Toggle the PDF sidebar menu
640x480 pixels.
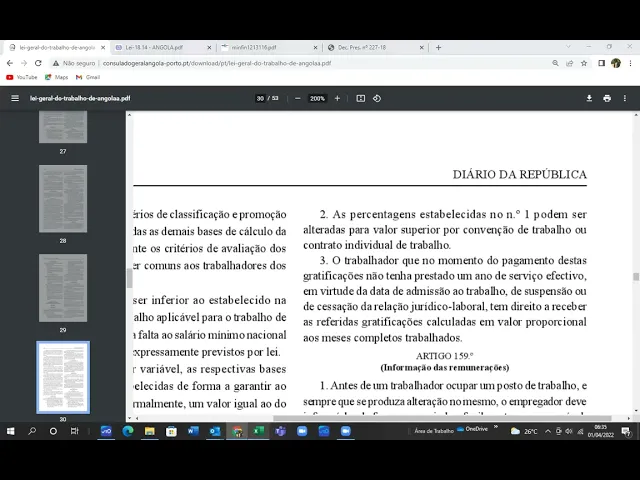pyautogui.click(x=15, y=98)
